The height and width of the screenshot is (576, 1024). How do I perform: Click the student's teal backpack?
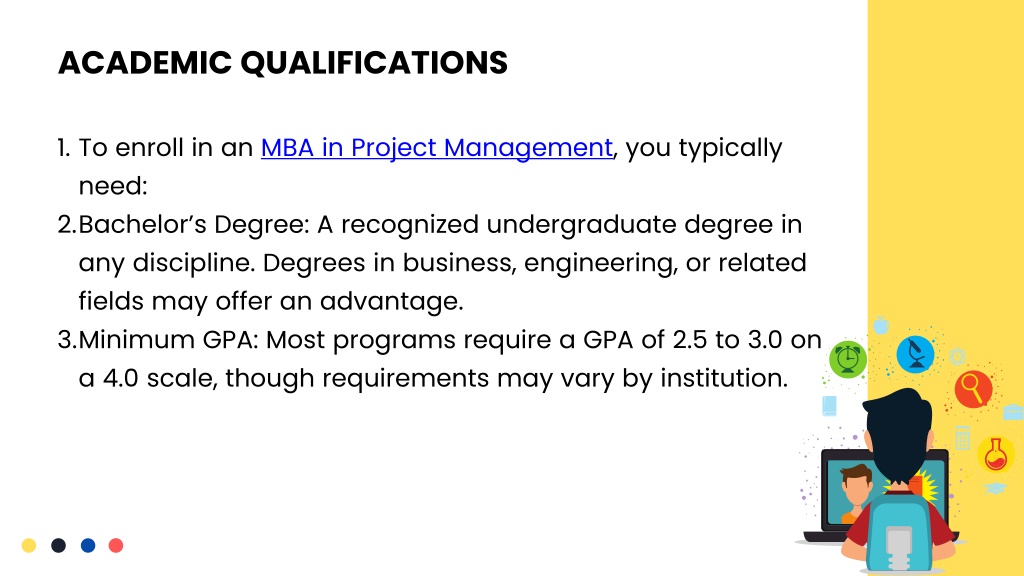point(899,532)
